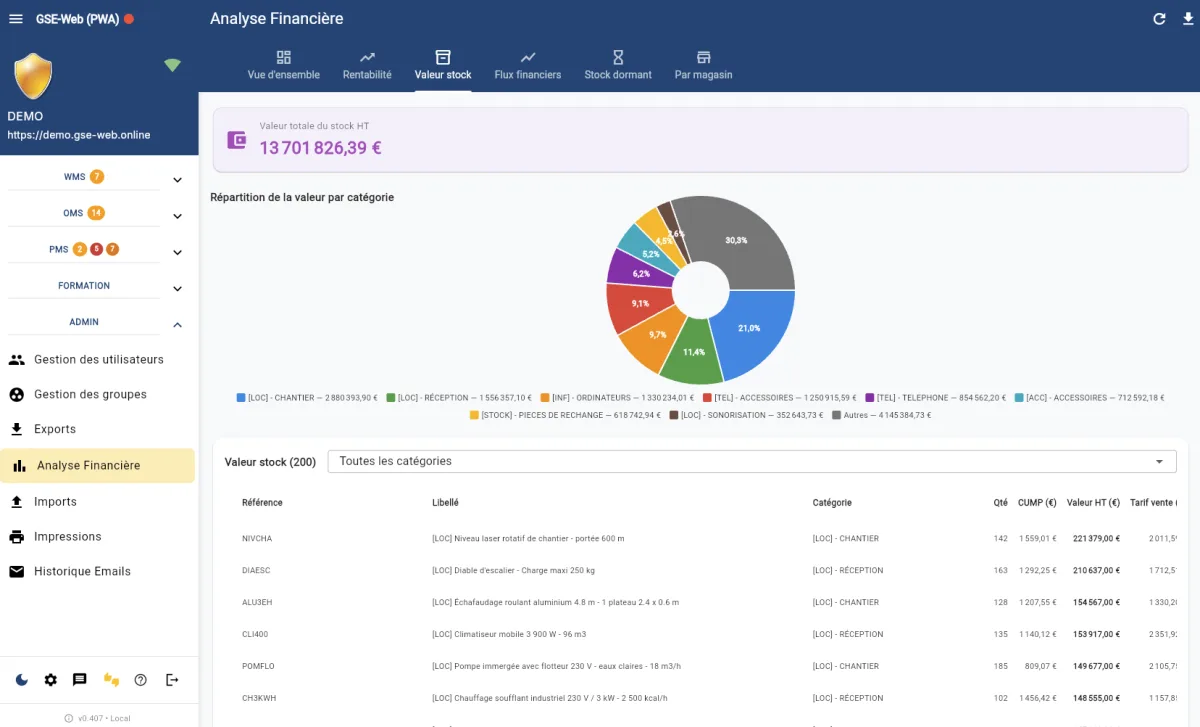
Task: Open the chat message icon
Action: tap(80, 680)
